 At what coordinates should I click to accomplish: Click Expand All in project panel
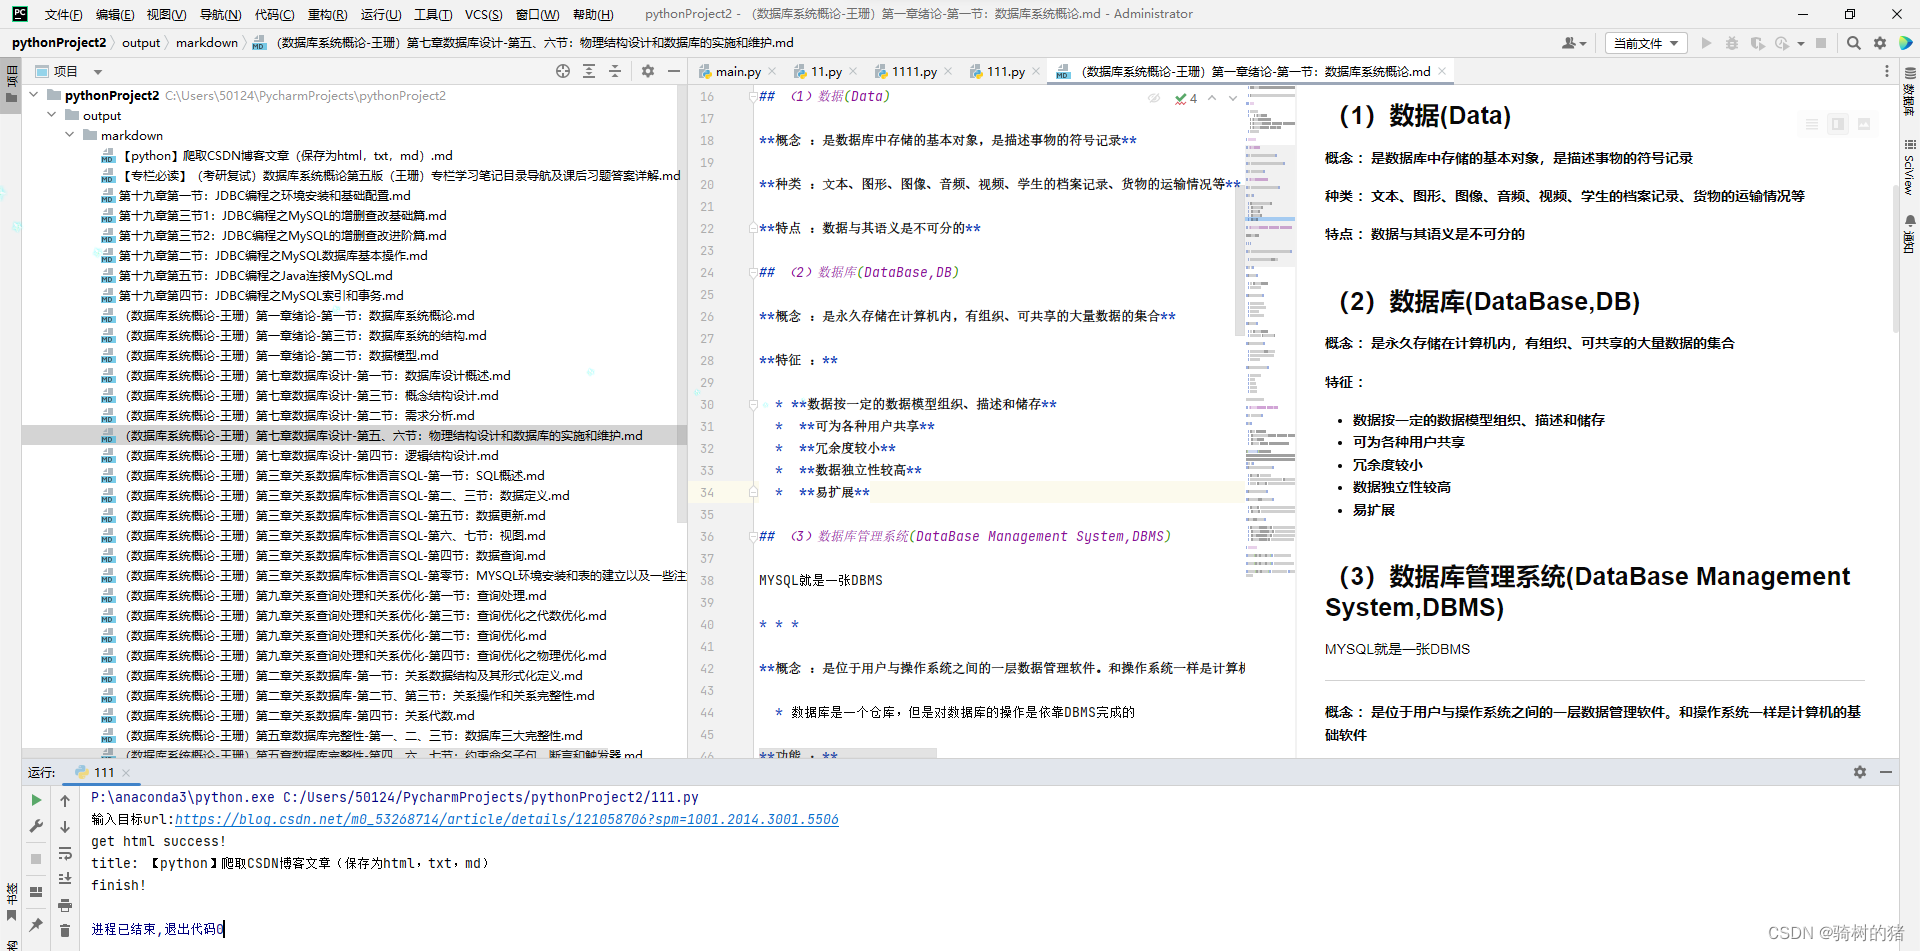point(589,71)
